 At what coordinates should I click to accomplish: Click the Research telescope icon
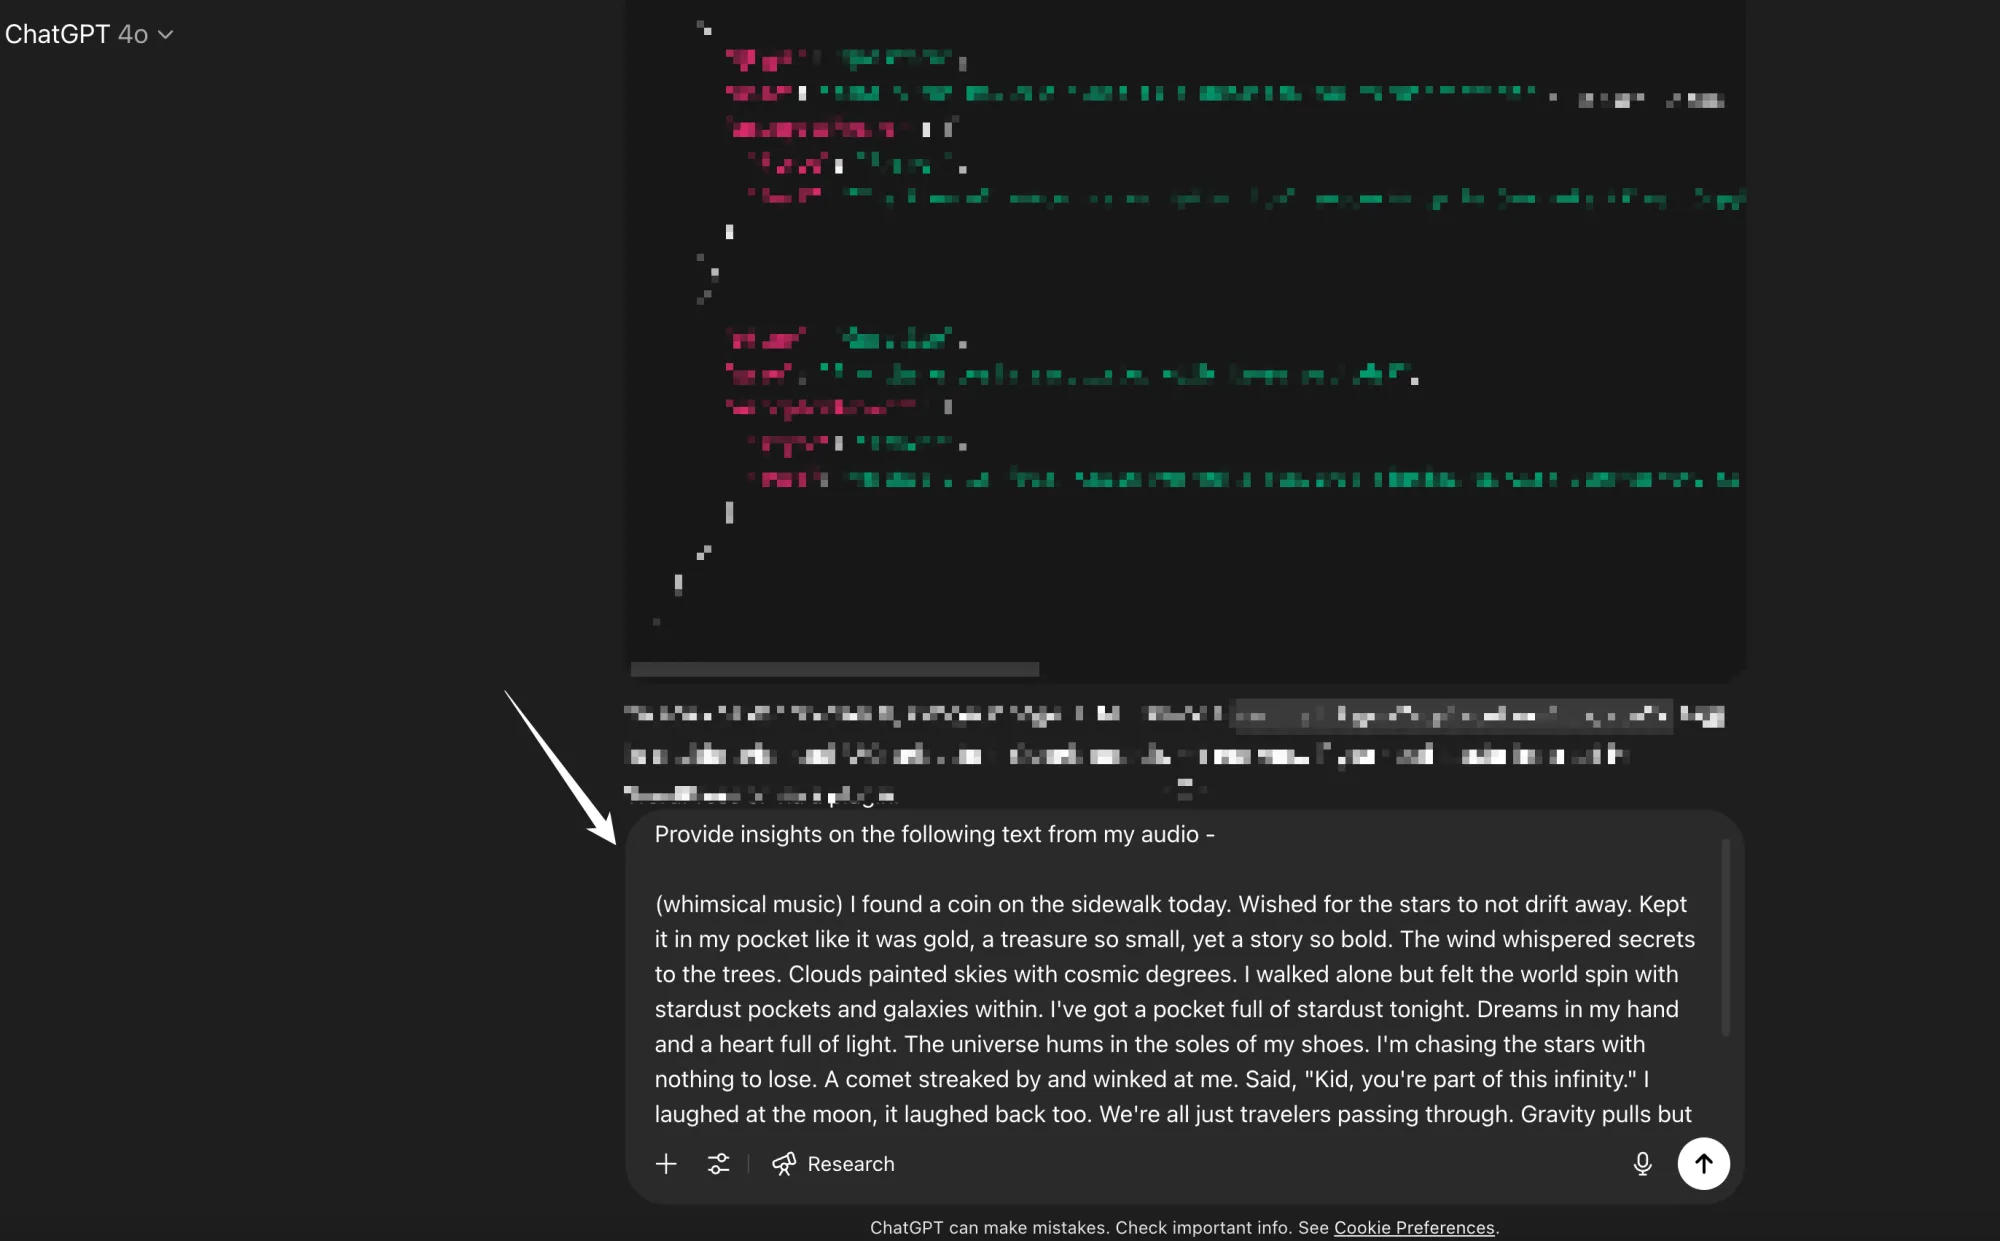pos(784,1163)
